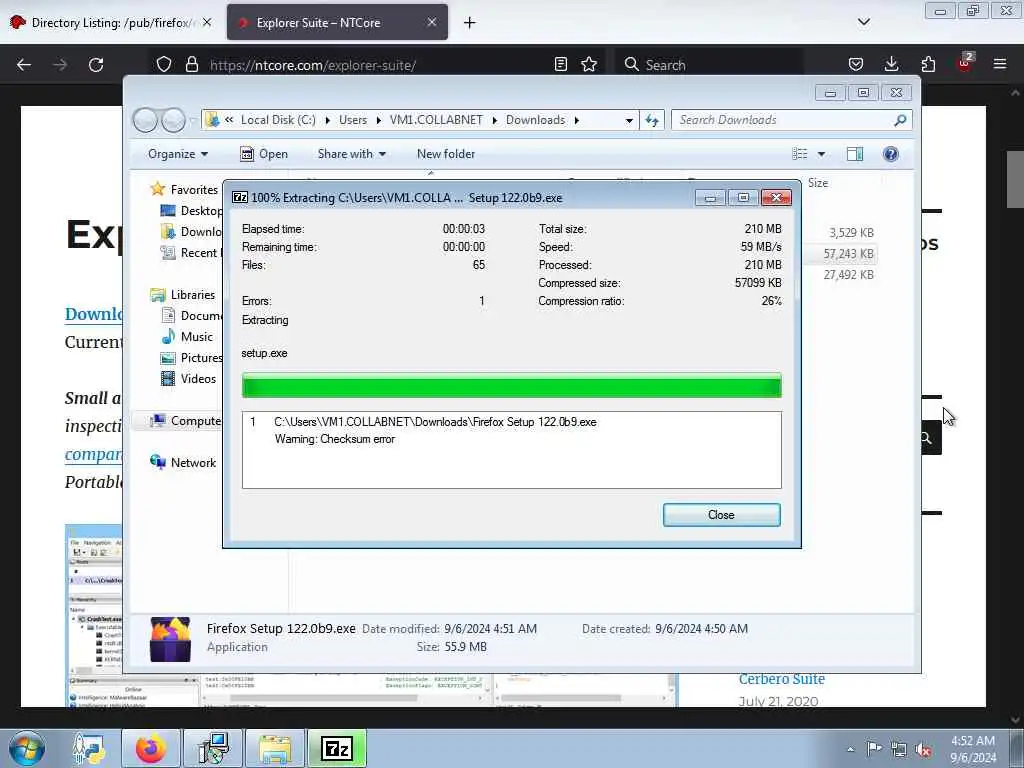Open the Windows Start menu

tap(27, 749)
